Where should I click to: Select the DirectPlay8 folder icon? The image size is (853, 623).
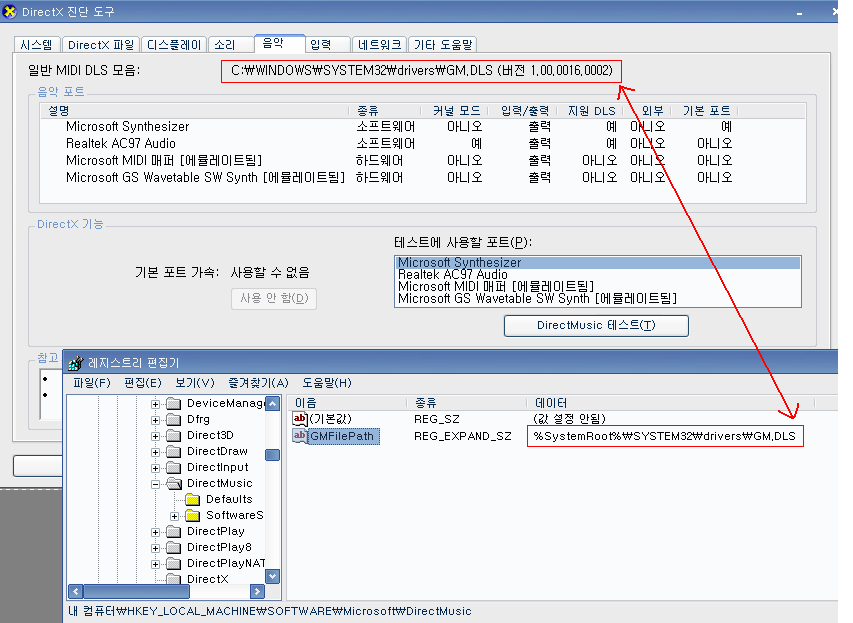click(x=174, y=547)
